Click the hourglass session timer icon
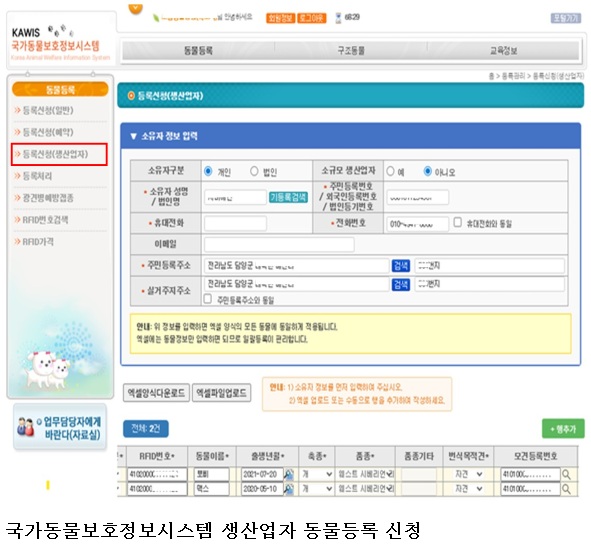Image resolution: width=591 pixels, height=555 pixels. click(338, 18)
